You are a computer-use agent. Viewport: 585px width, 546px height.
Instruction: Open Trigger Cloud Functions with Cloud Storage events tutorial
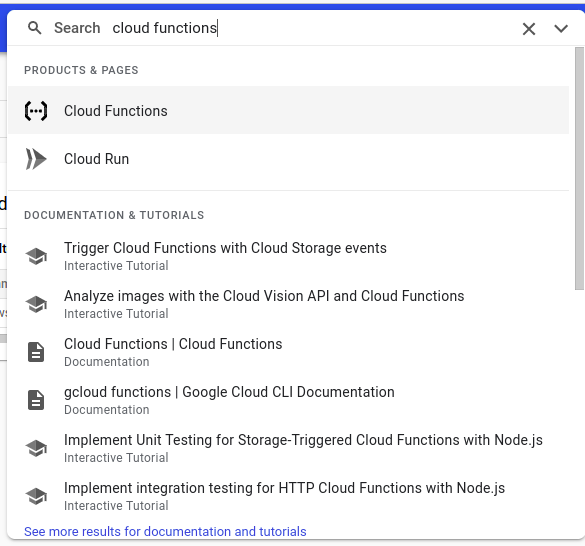click(x=288, y=256)
